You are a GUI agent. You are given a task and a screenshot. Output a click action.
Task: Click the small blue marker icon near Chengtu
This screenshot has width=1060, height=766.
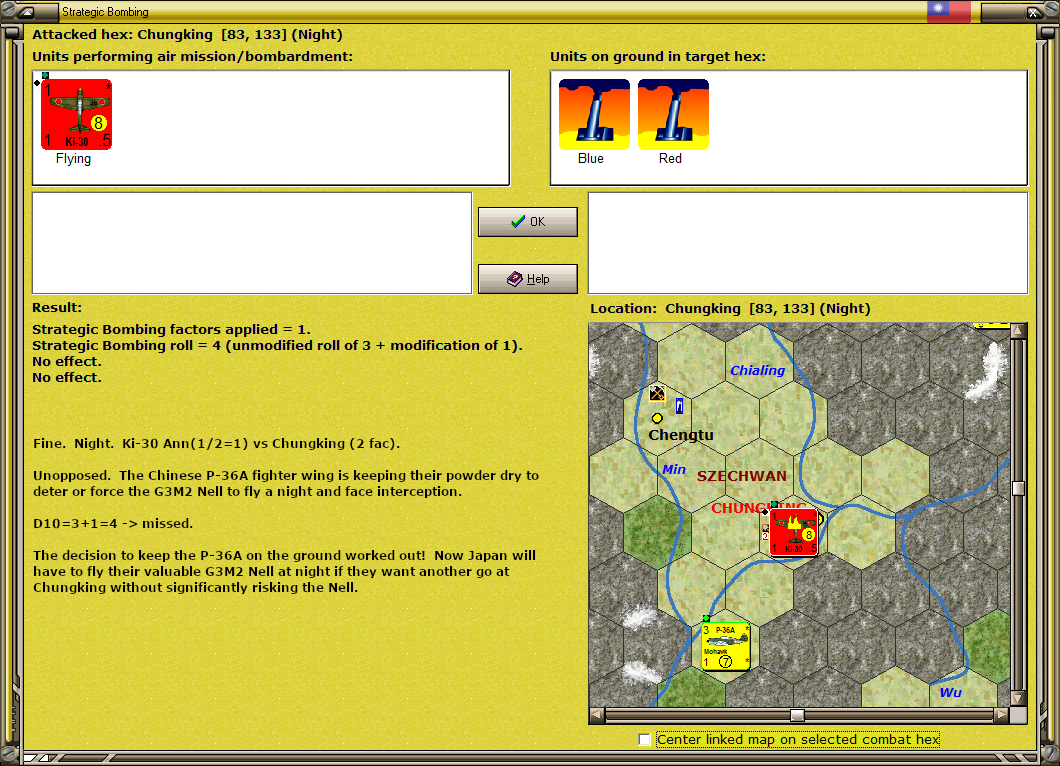coord(679,406)
